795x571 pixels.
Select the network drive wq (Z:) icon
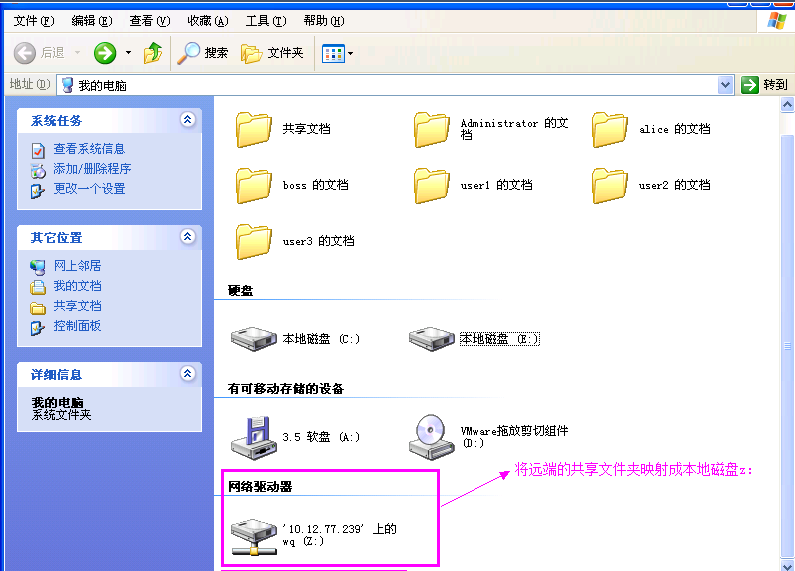254,536
